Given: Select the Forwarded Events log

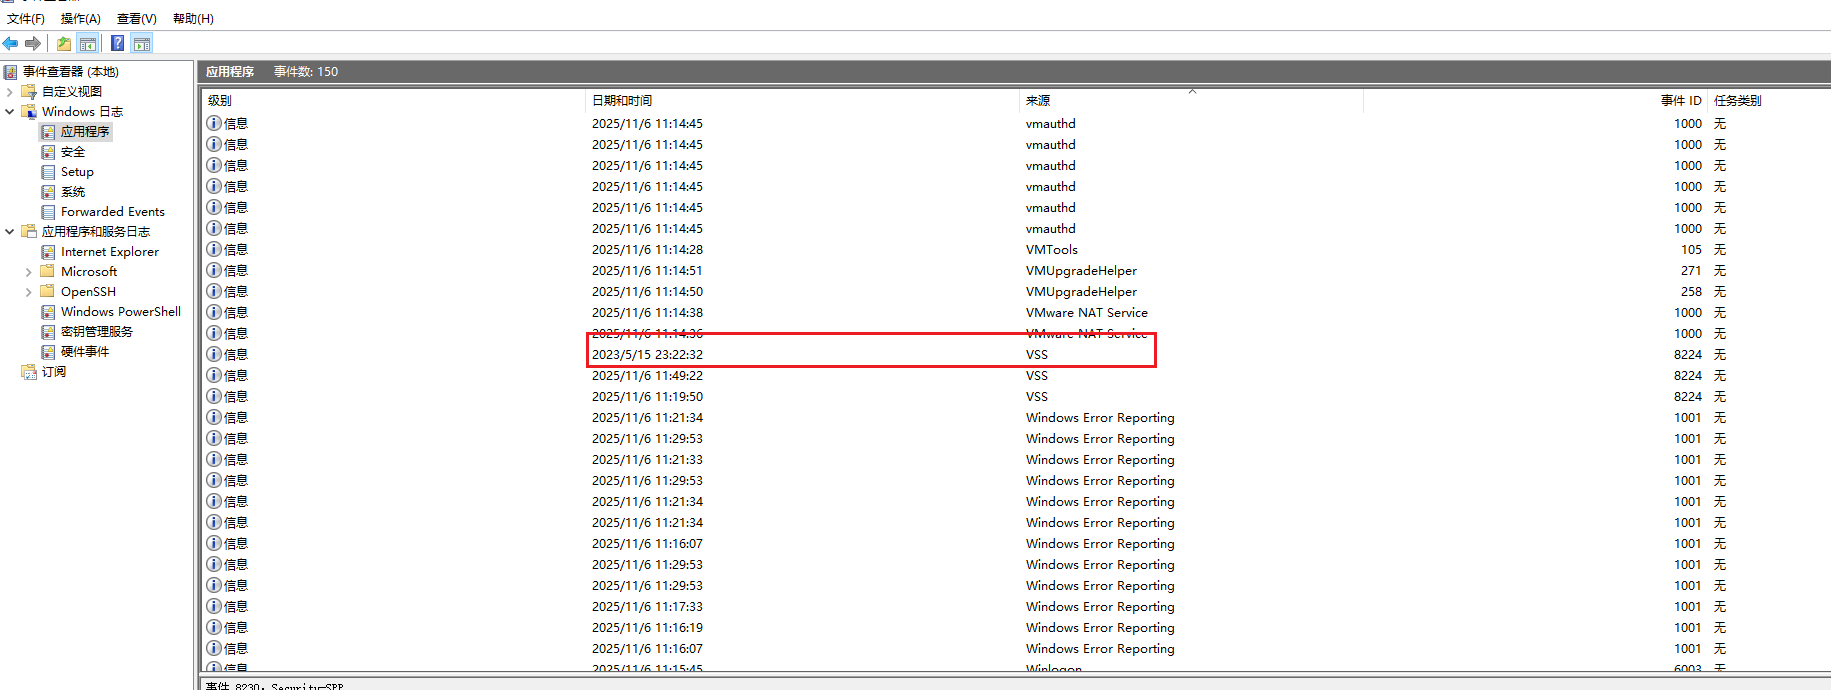Looking at the screenshot, I should tap(112, 212).
